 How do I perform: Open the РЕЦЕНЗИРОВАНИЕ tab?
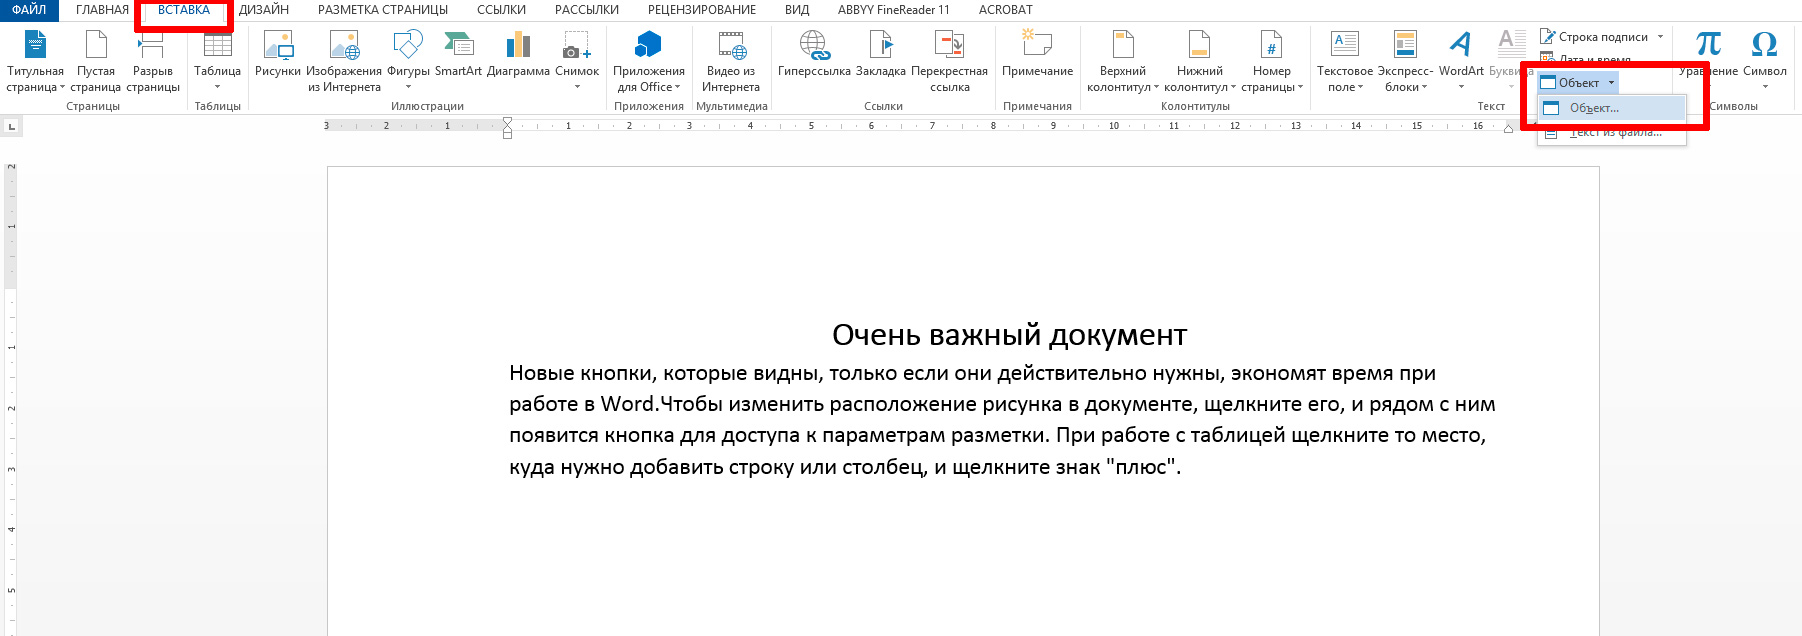pyautogui.click(x=701, y=10)
